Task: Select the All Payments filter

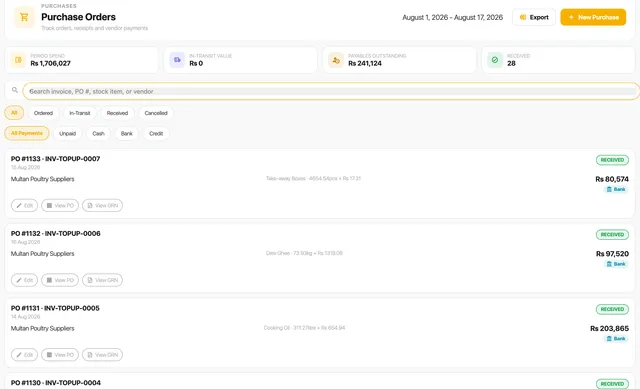Action: [27, 133]
